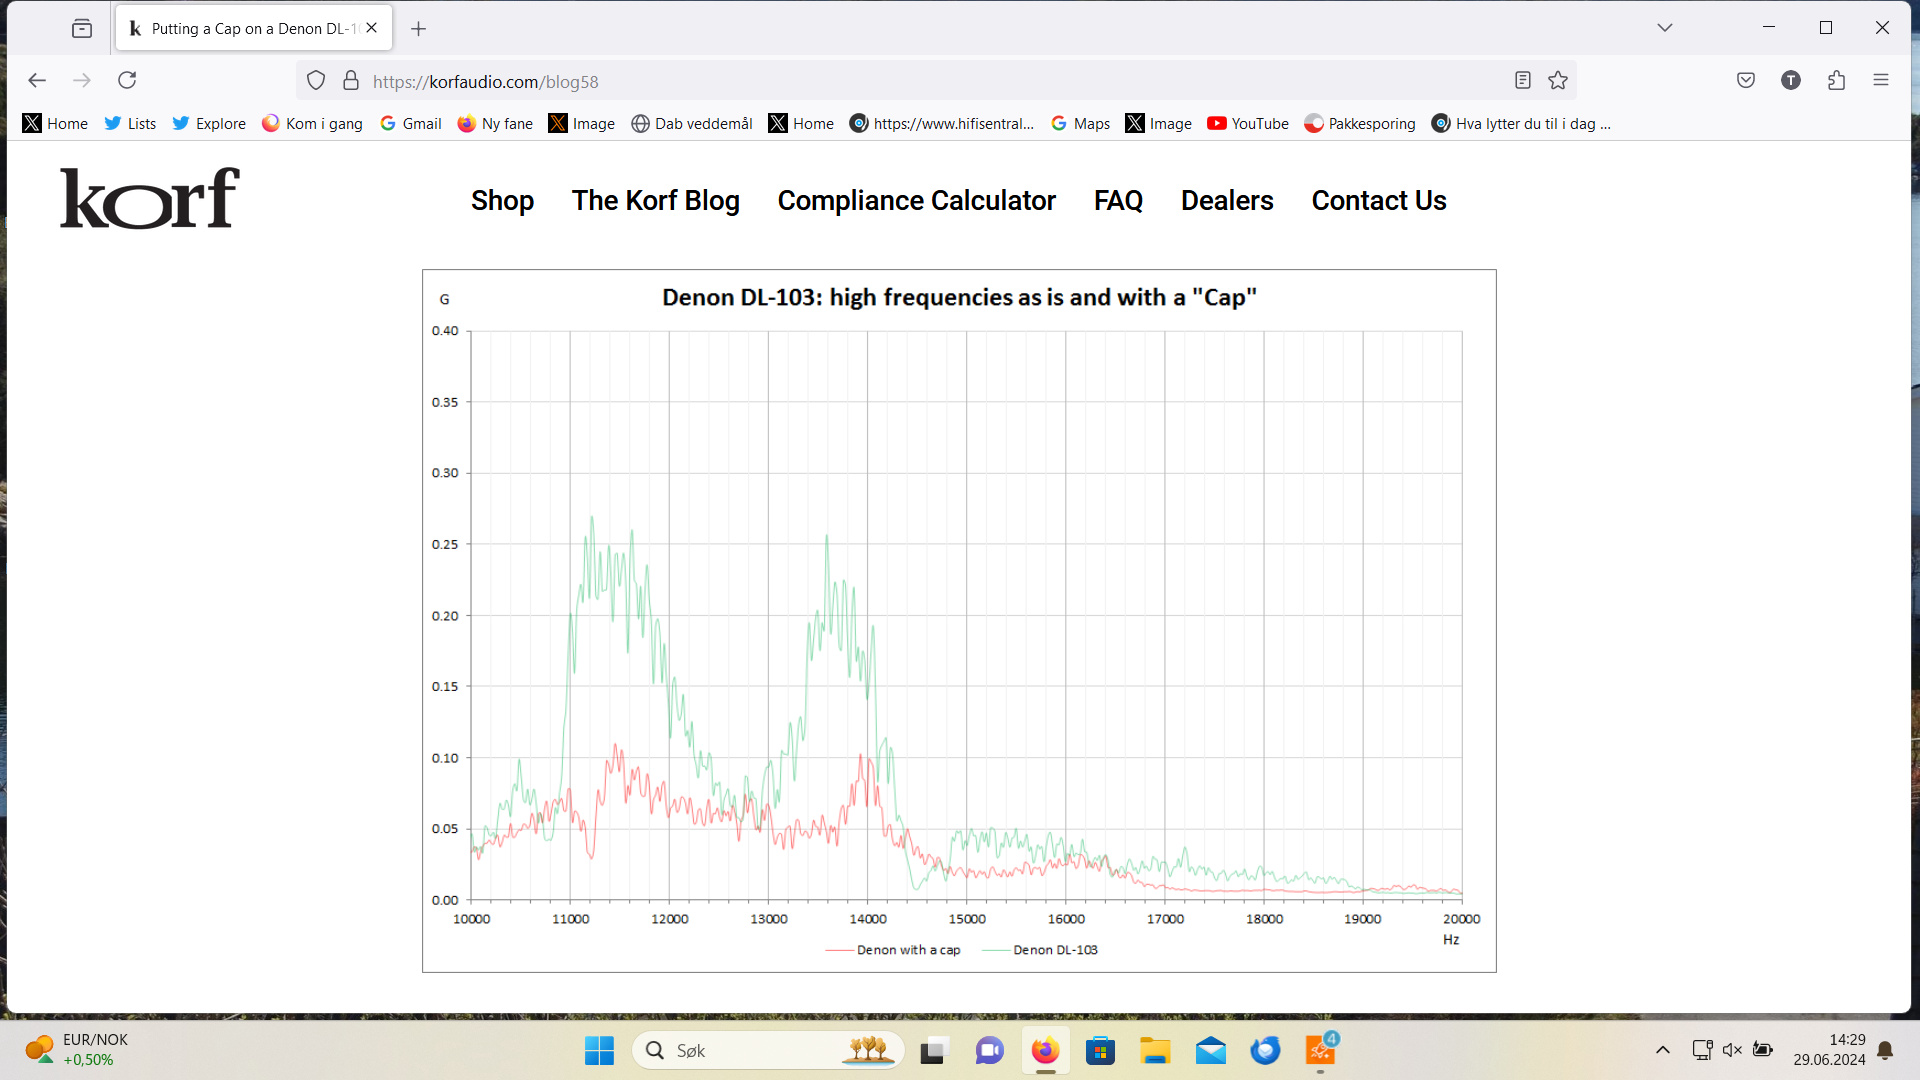The image size is (1920, 1080).
Task: Close the Putting a Cap on a Denon tab
Action: point(372,28)
